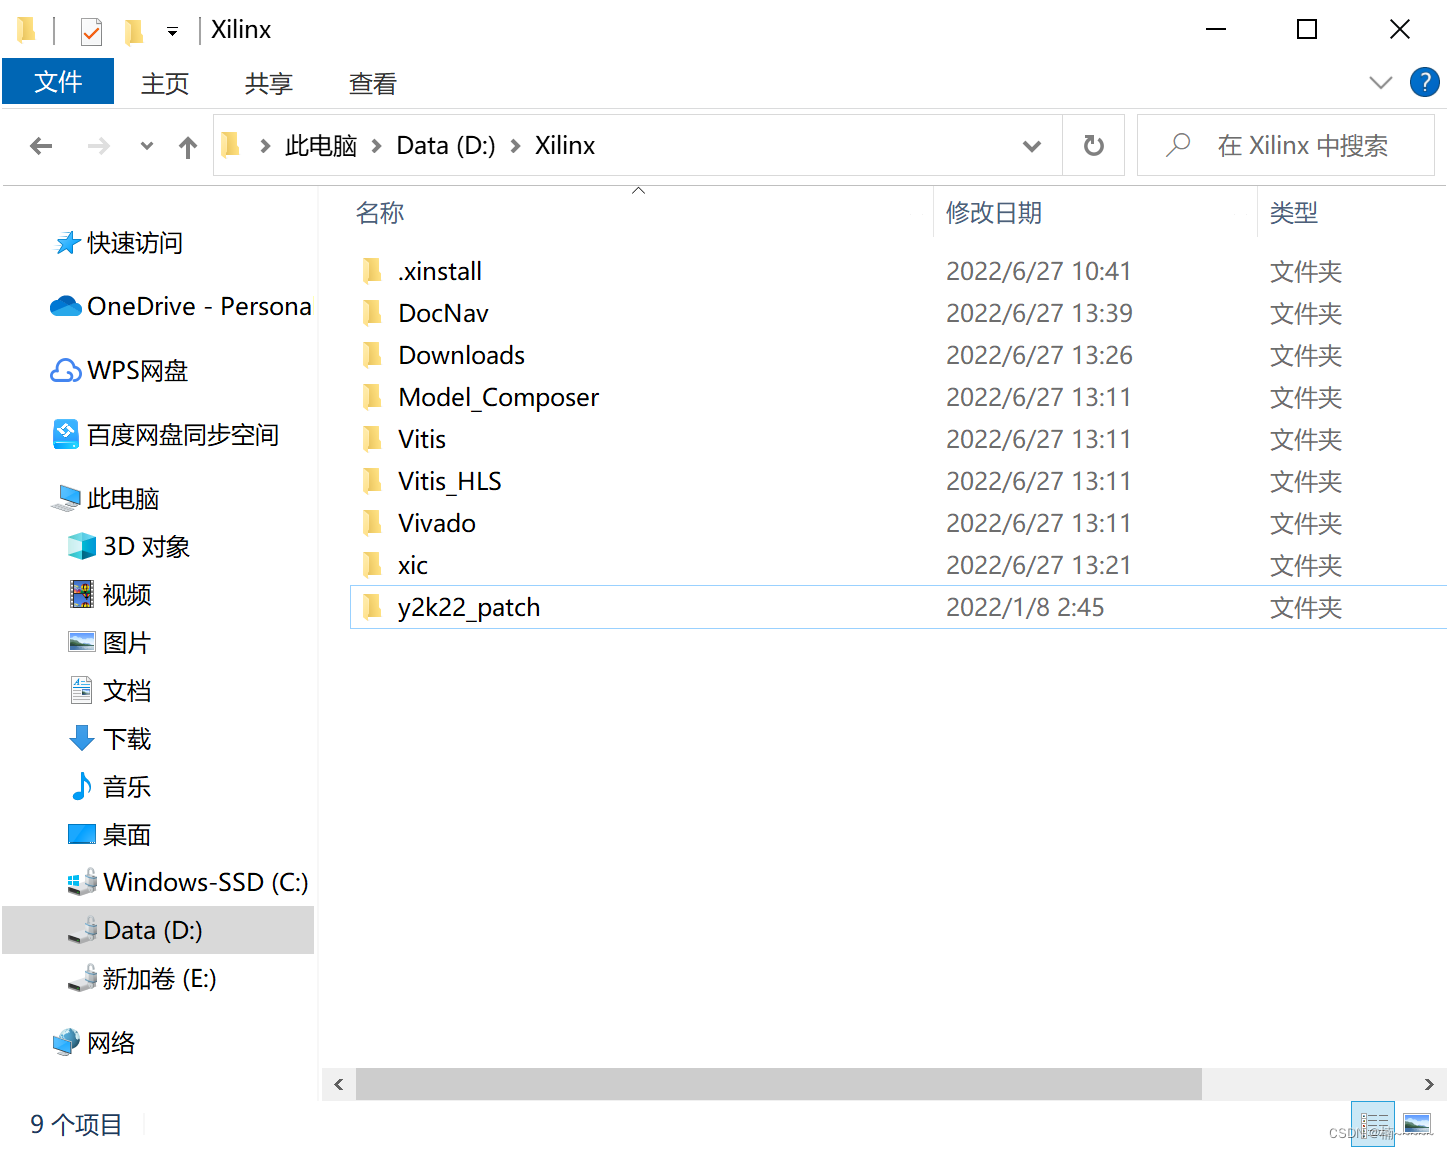Click the date 2022/6/27 10:41
Screen dimensions: 1449x1149
point(1038,271)
